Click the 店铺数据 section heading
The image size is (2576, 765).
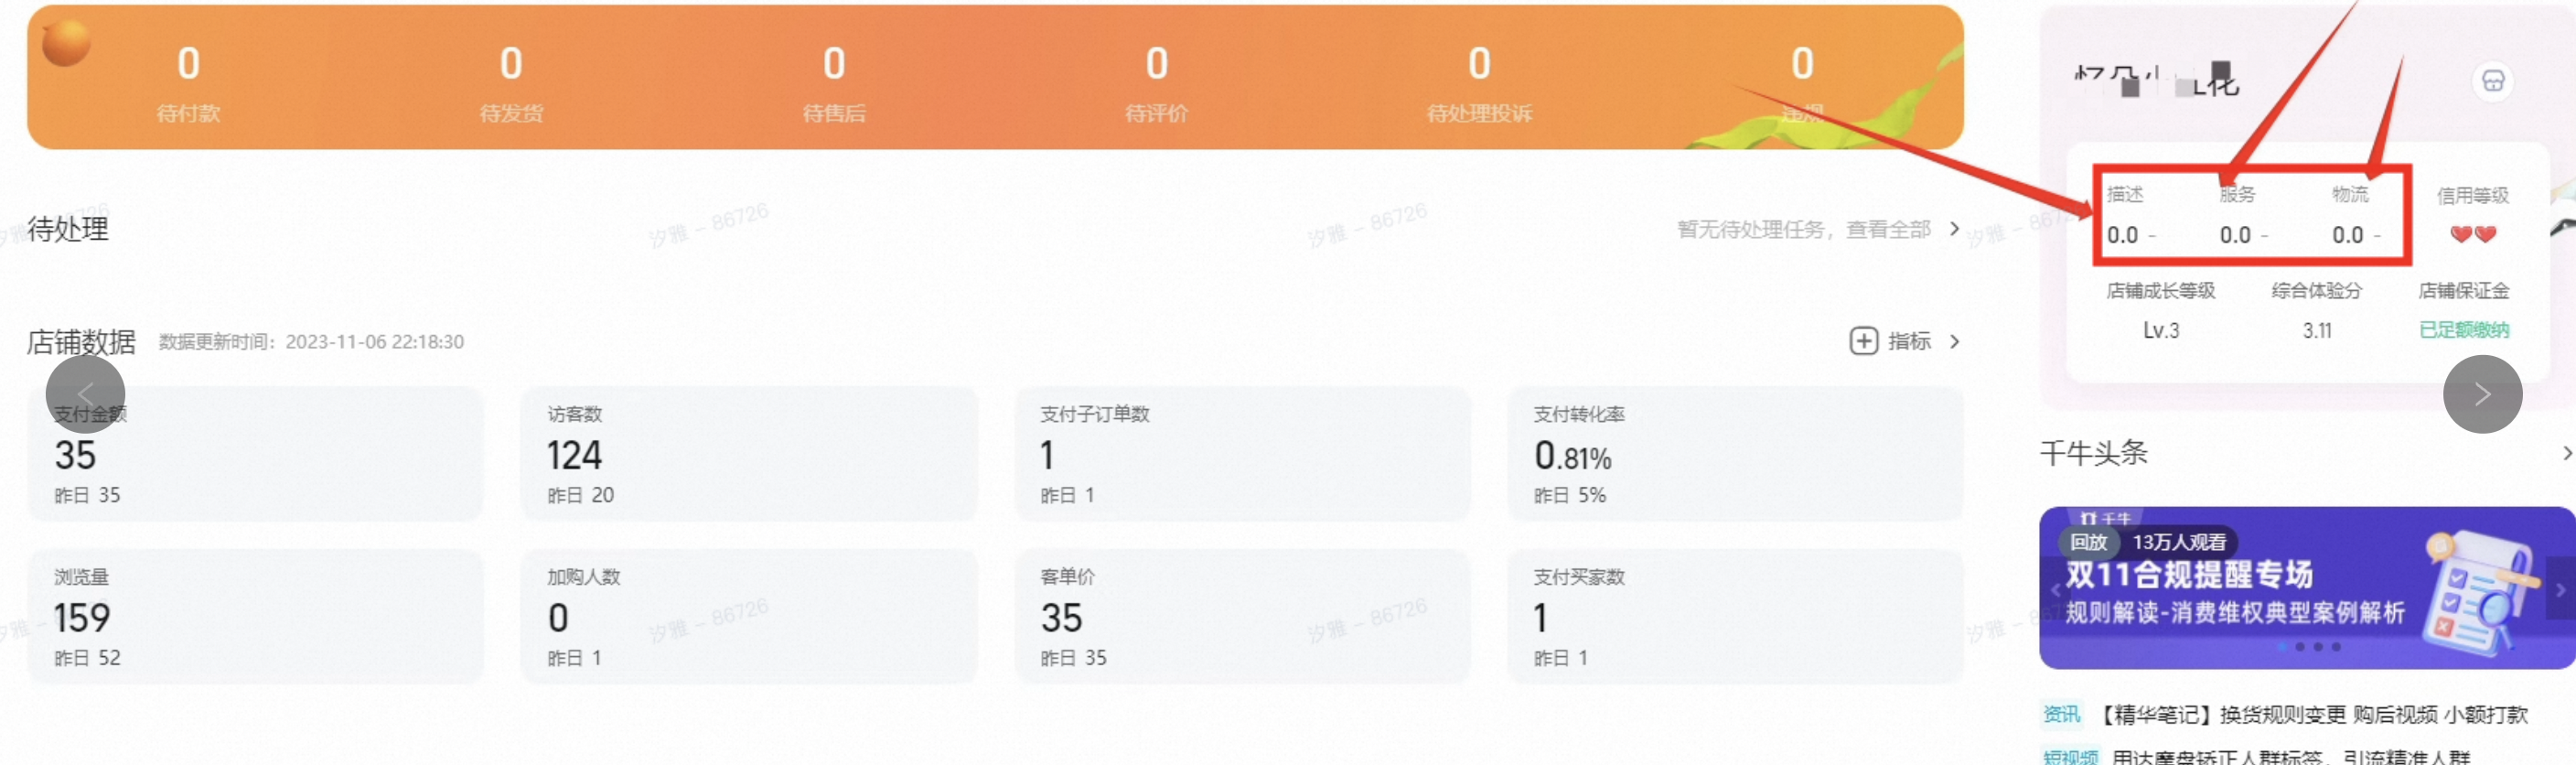[81, 342]
